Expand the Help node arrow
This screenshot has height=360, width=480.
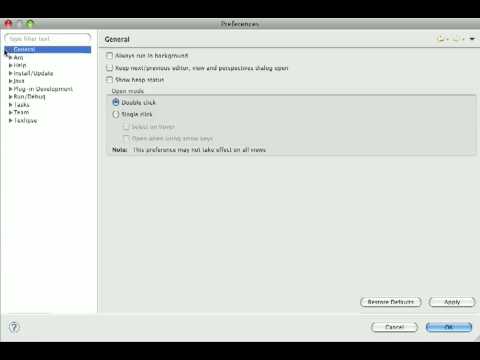[11, 65]
